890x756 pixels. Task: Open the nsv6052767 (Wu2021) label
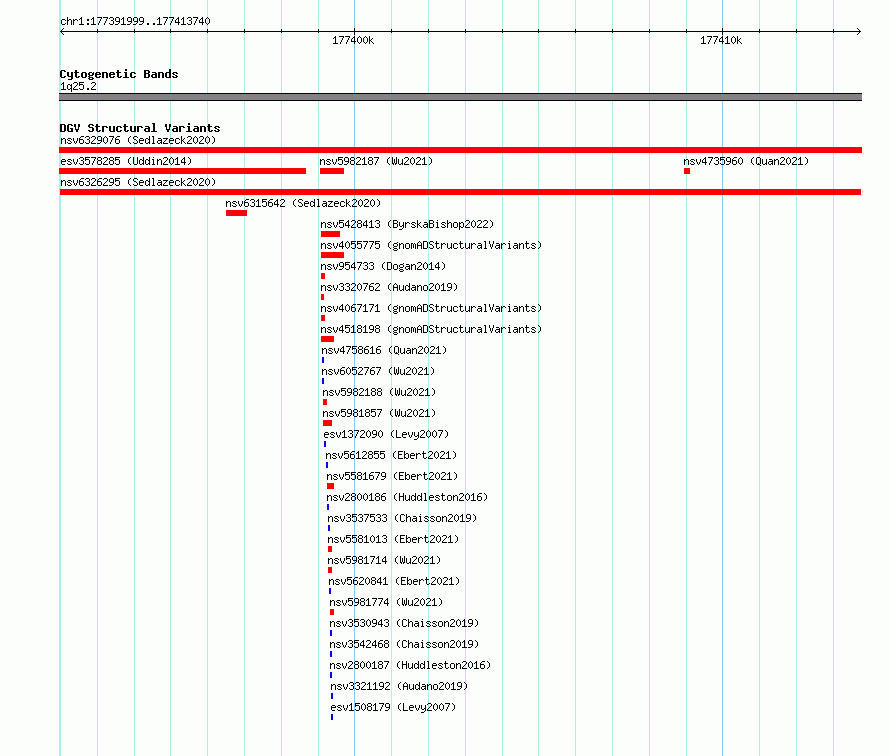pyautogui.click(x=378, y=371)
